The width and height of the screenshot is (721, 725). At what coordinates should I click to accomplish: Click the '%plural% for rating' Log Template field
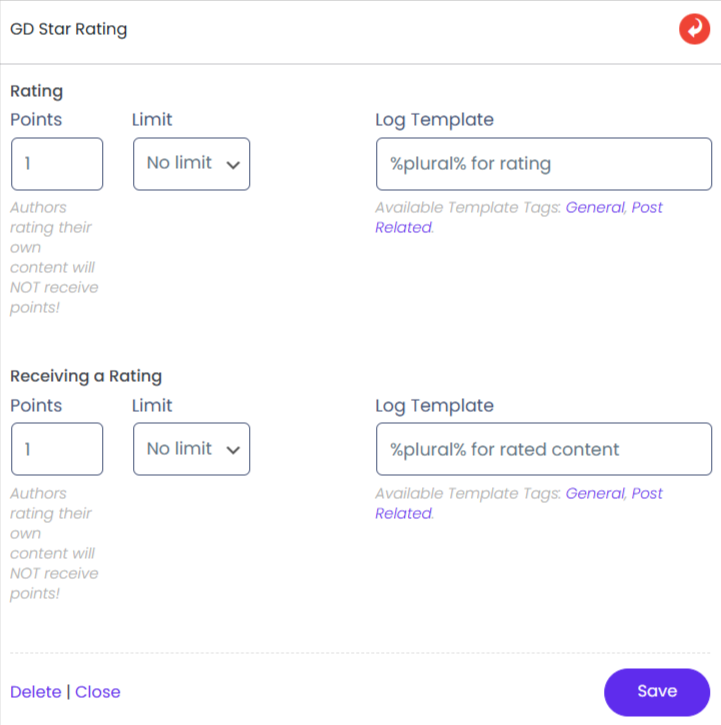[x=543, y=164]
